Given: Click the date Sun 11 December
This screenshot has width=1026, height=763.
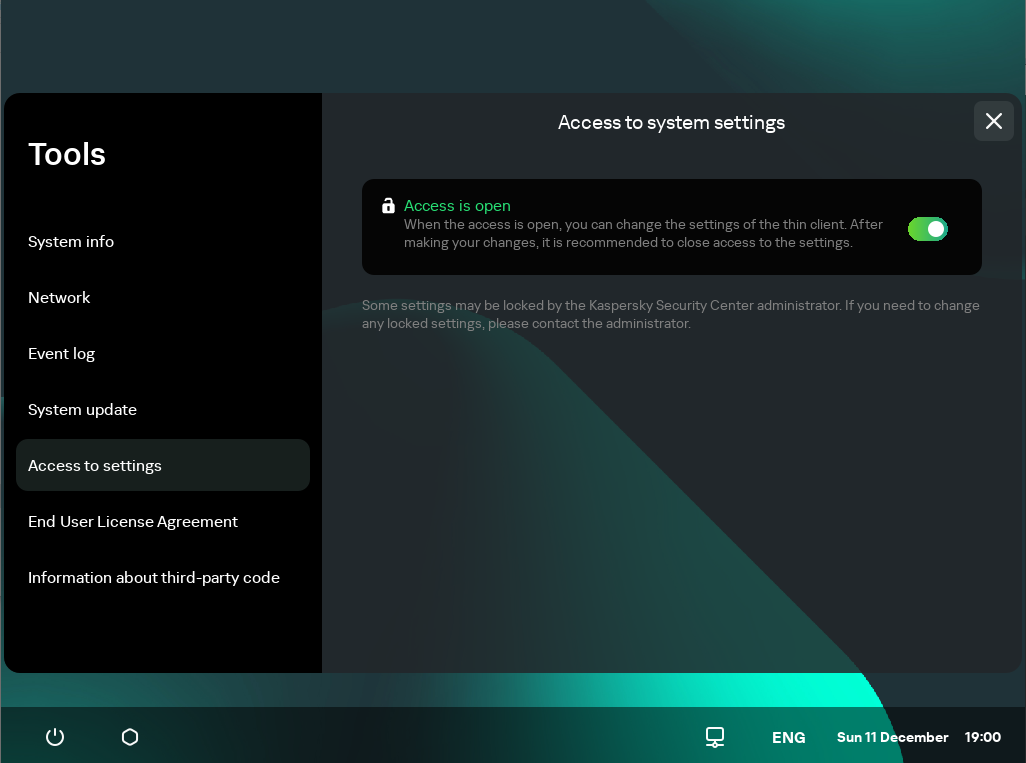Looking at the screenshot, I should point(892,737).
